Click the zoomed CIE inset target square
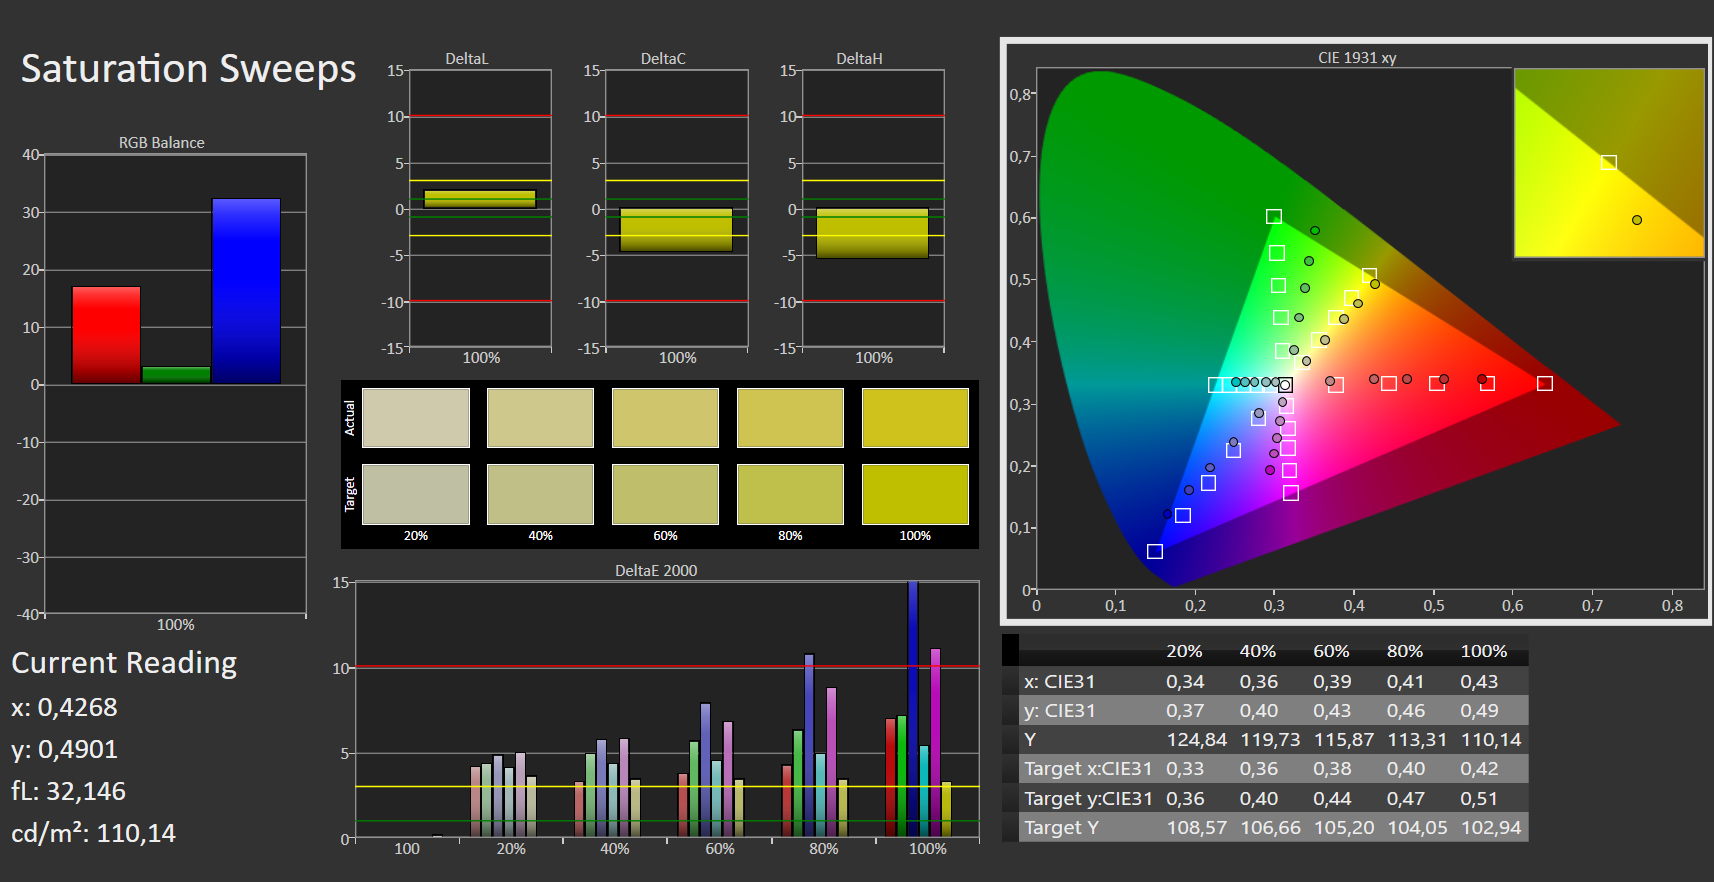The image size is (1714, 882). 1609,162
